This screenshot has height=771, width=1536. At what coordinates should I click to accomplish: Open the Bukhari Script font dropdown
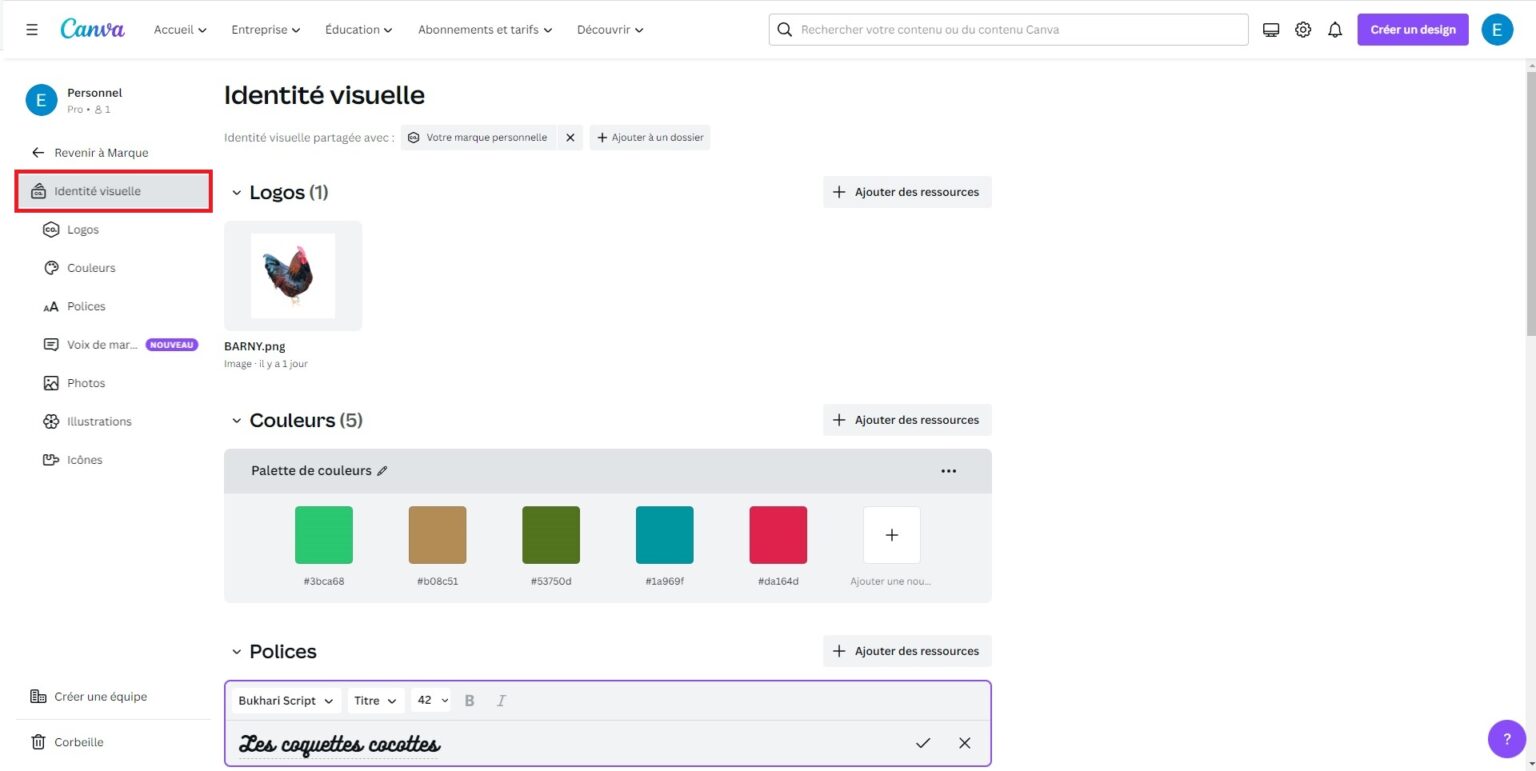(x=285, y=700)
